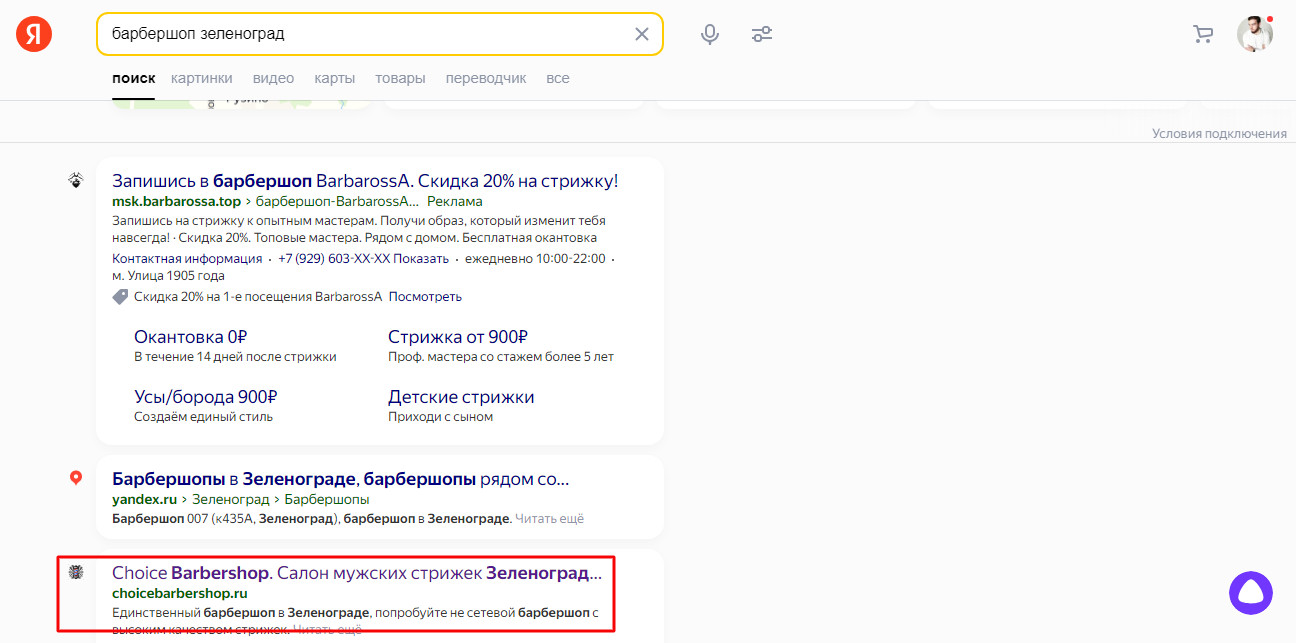Viewport: 1296px width, 643px height.
Task: Open search settings filter icon
Action: tap(762, 34)
